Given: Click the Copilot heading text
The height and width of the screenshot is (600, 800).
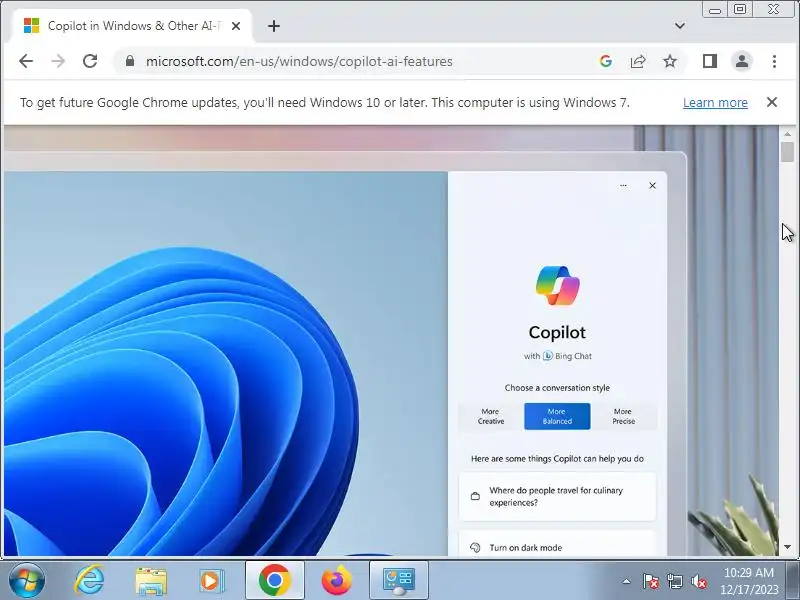Looking at the screenshot, I should coord(557,332).
